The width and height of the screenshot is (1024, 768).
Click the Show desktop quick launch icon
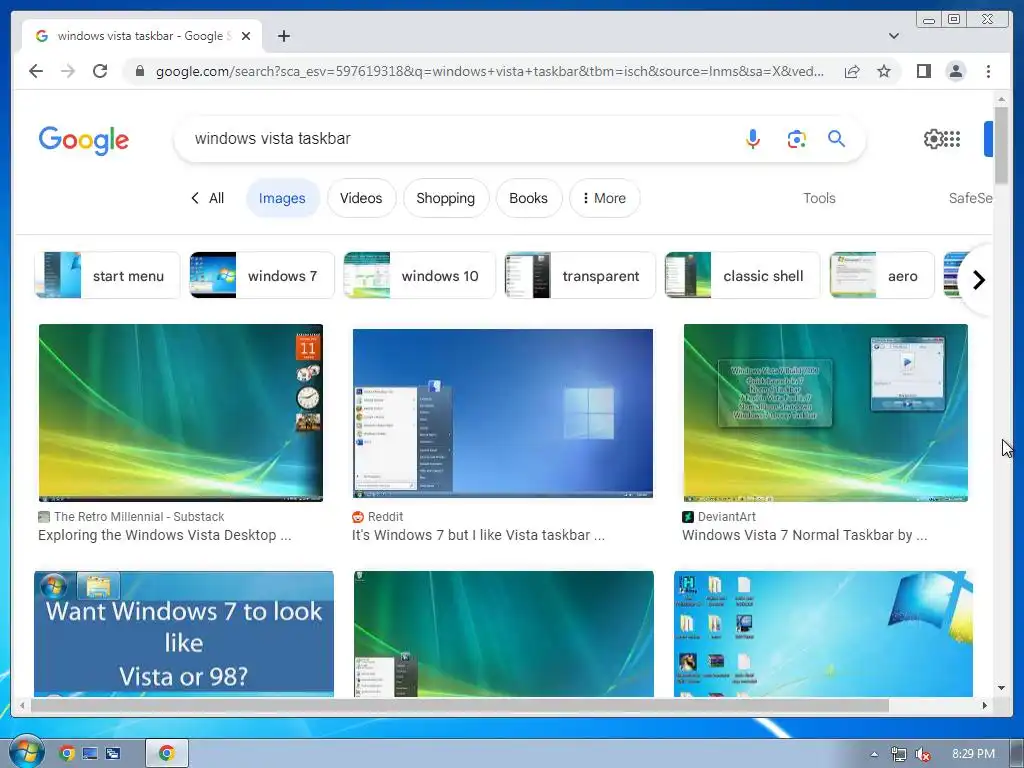pyautogui.click(x=90, y=754)
